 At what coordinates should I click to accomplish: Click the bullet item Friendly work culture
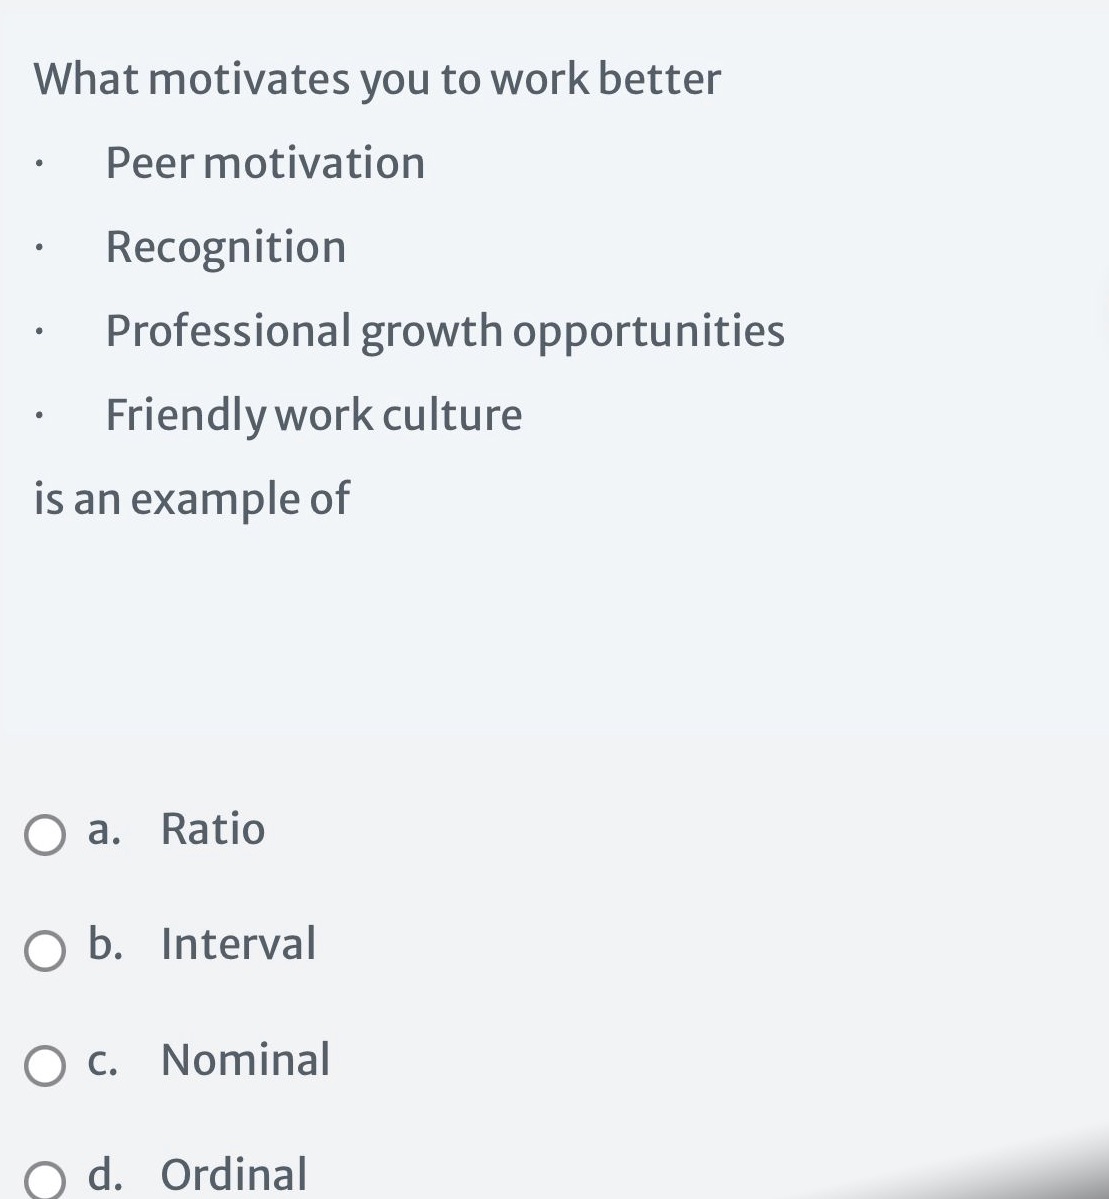coord(314,414)
